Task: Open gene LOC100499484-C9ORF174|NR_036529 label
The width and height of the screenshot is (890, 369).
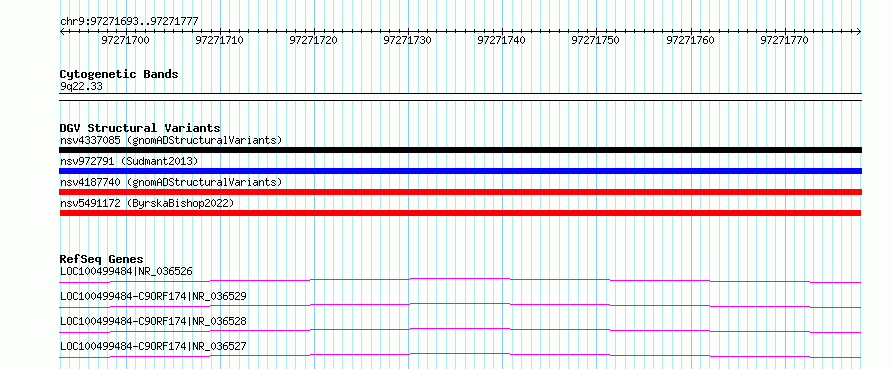Action: [x=153, y=296]
